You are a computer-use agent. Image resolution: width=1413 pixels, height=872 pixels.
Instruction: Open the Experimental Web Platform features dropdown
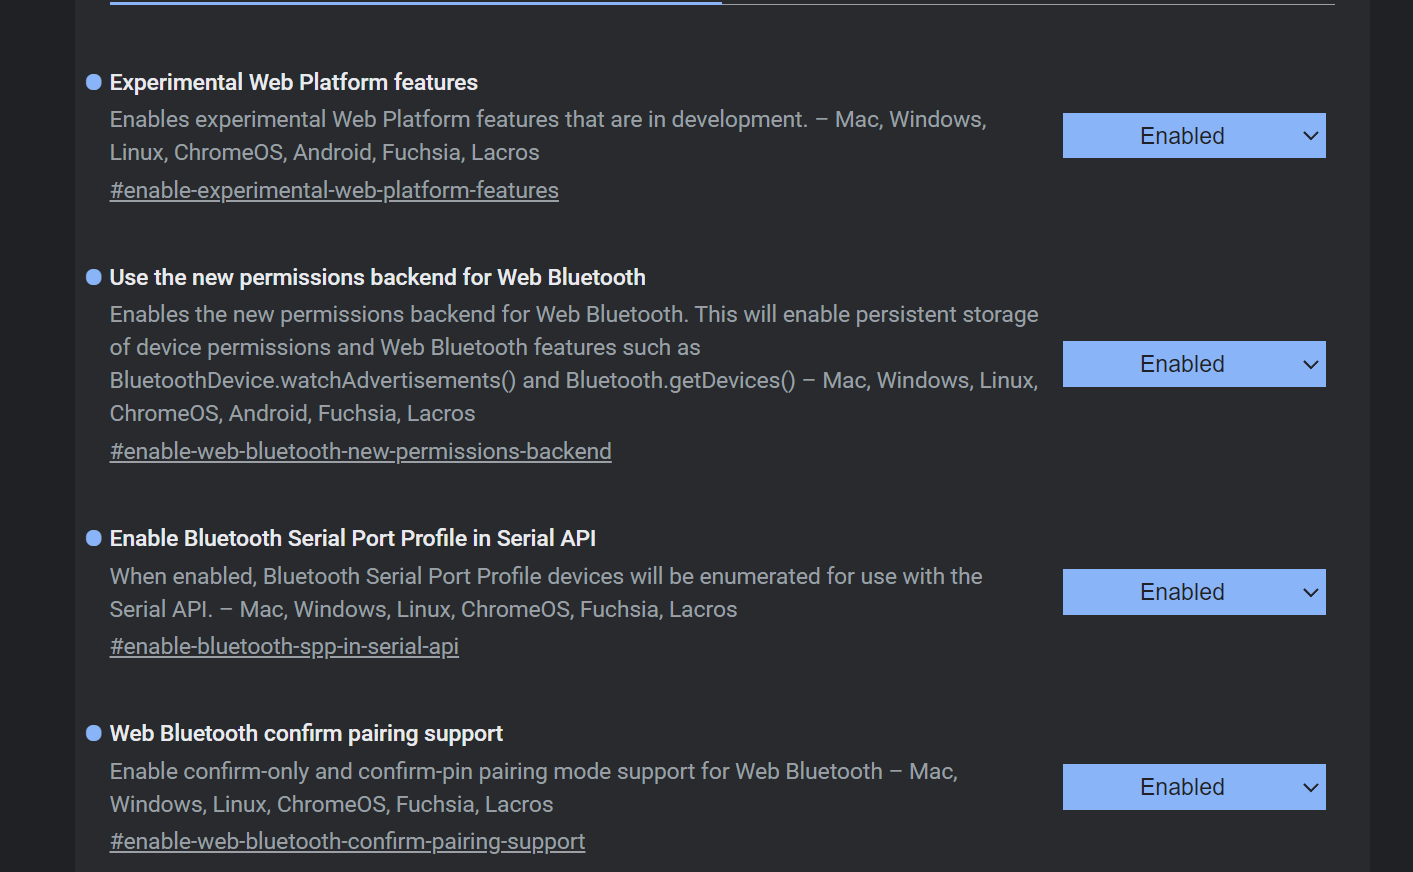[1193, 135]
